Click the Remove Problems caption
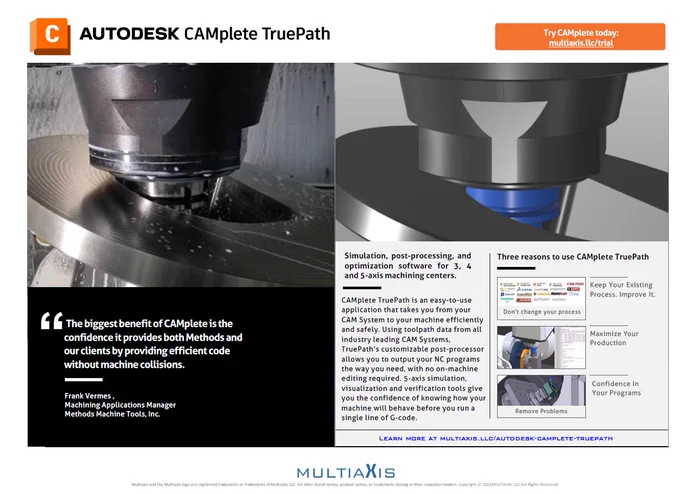680x494 pixels. click(x=541, y=411)
